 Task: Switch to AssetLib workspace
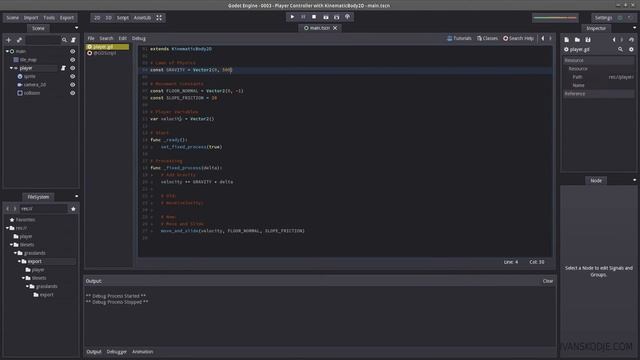click(x=142, y=18)
